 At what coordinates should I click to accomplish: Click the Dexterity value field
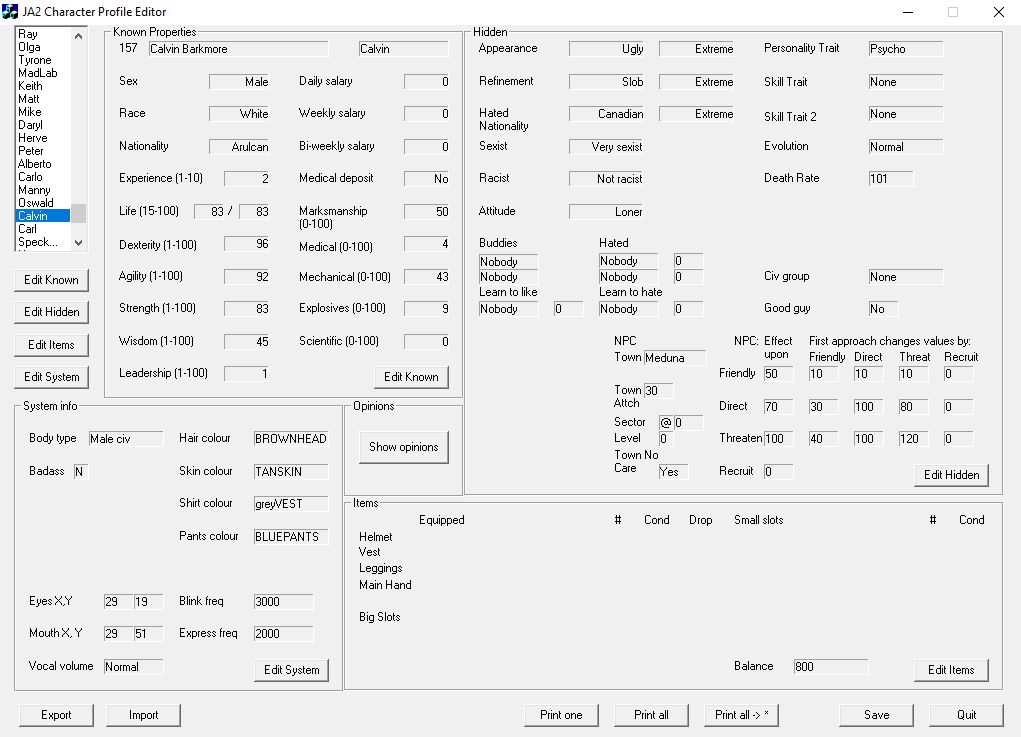(x=247, y=244)
